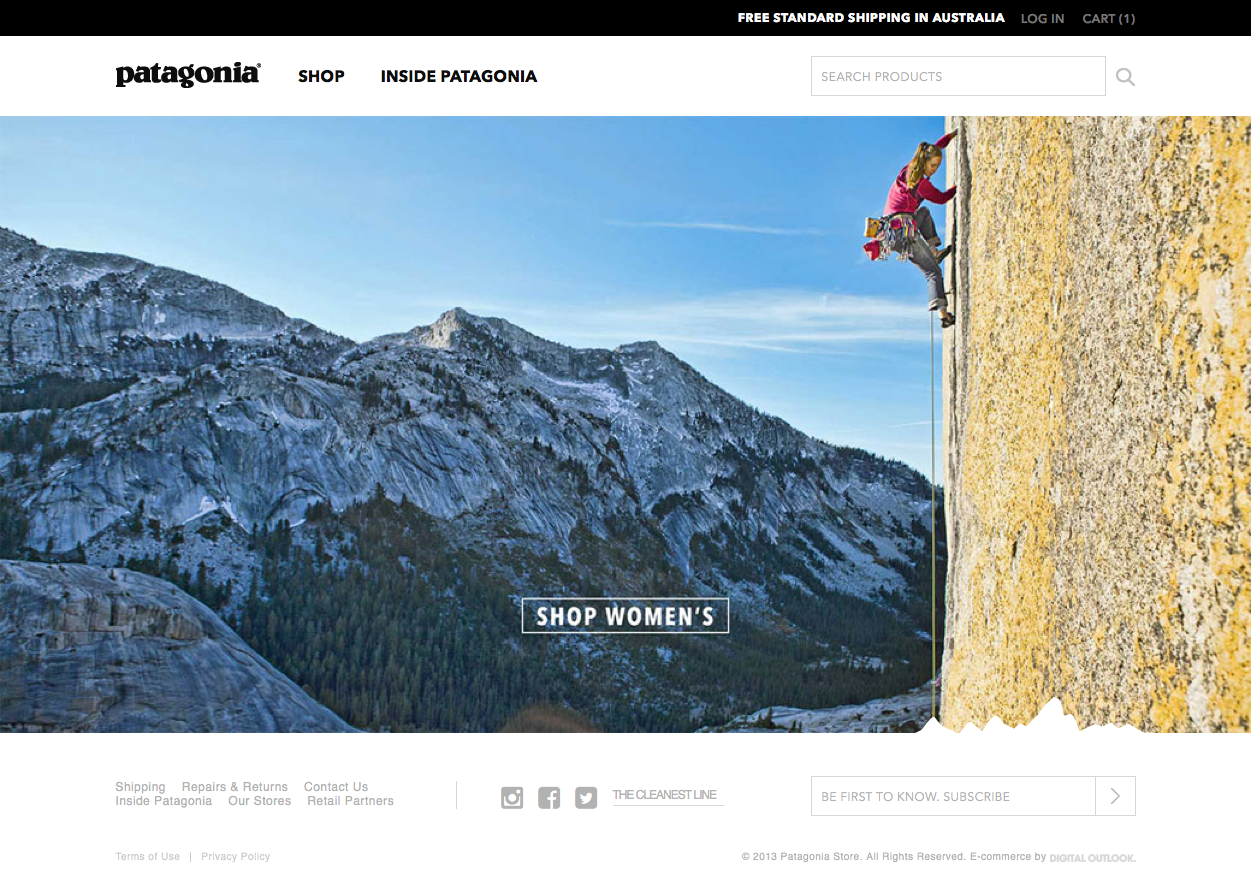Image resolution: width=1251 pixels, height=893 pixels.
Task: Open the Privacy Policy link
Action: 236,857
